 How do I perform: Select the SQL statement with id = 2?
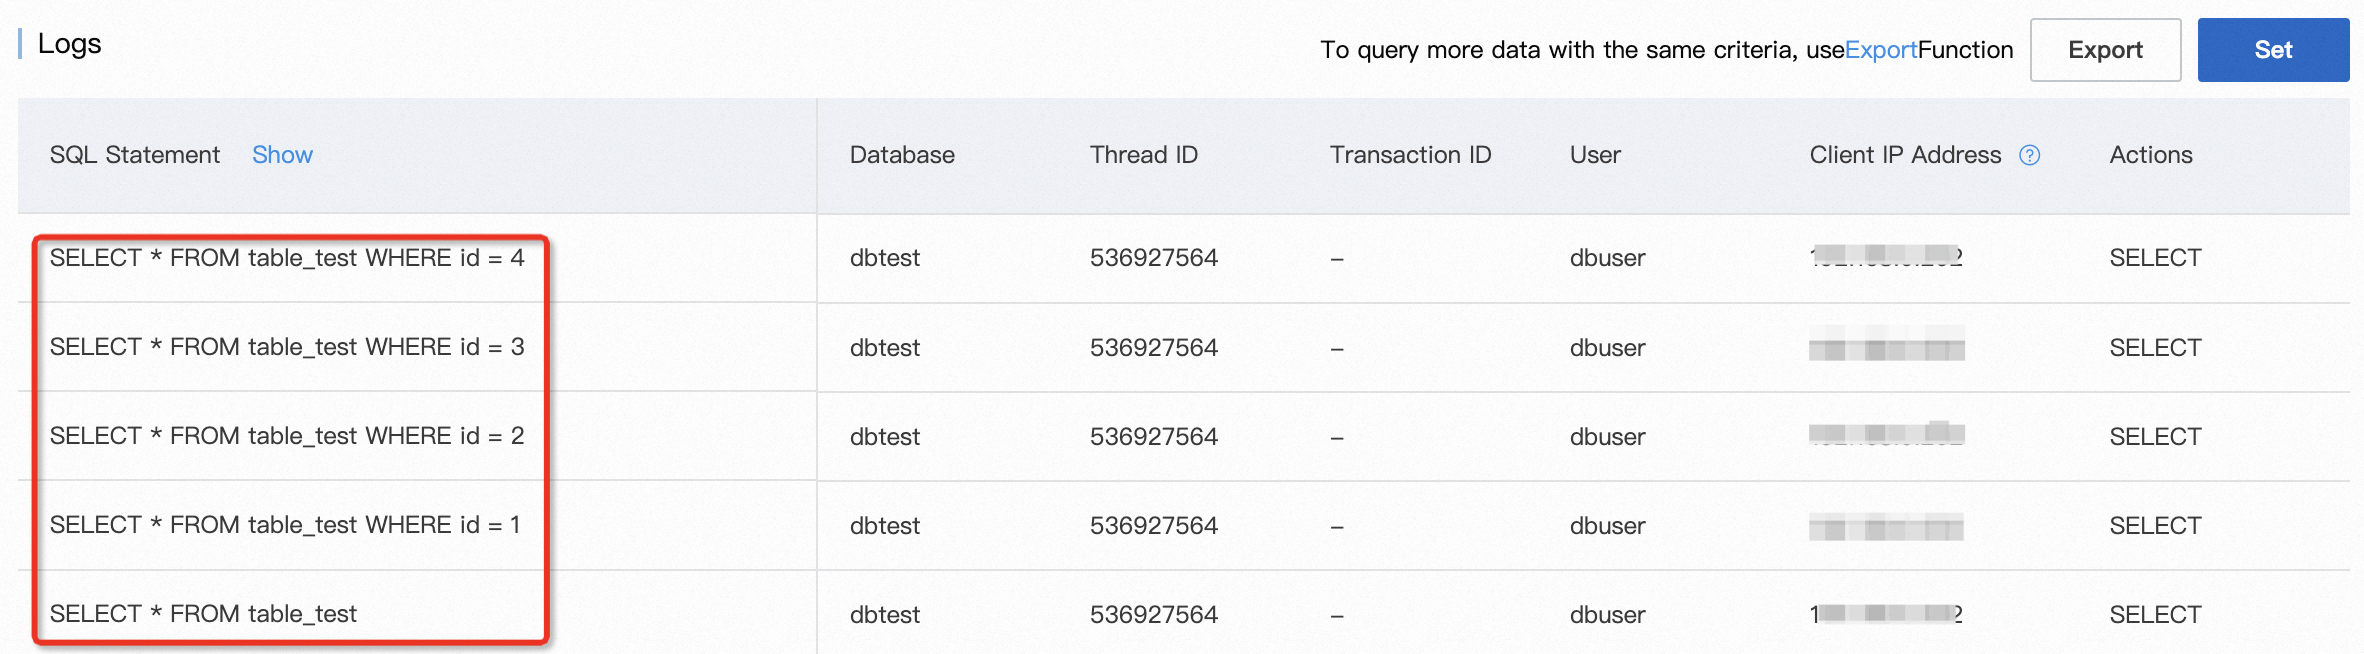287,436
